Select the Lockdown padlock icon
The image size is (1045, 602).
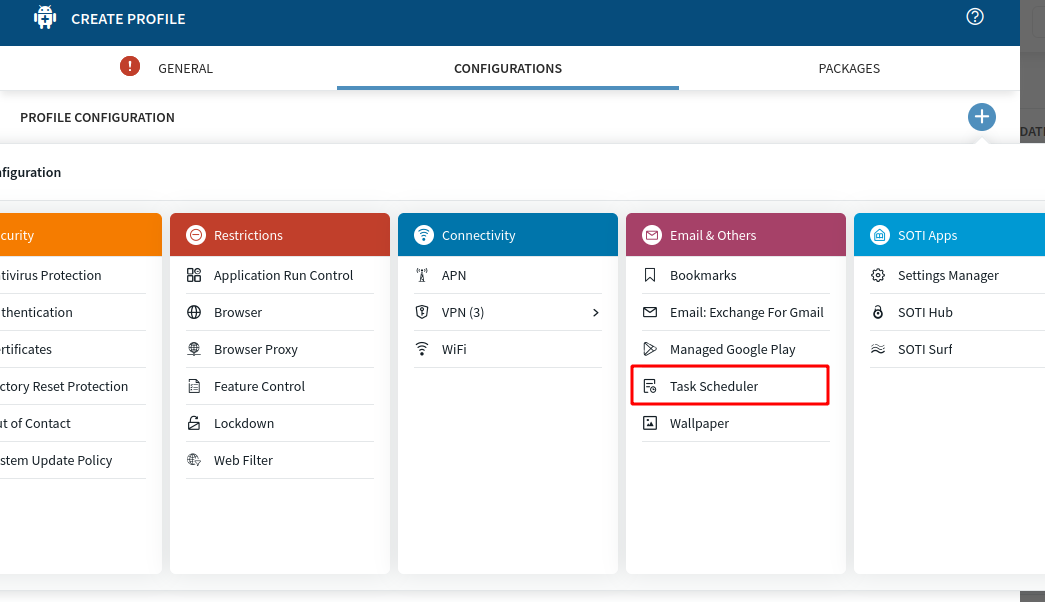194,423
